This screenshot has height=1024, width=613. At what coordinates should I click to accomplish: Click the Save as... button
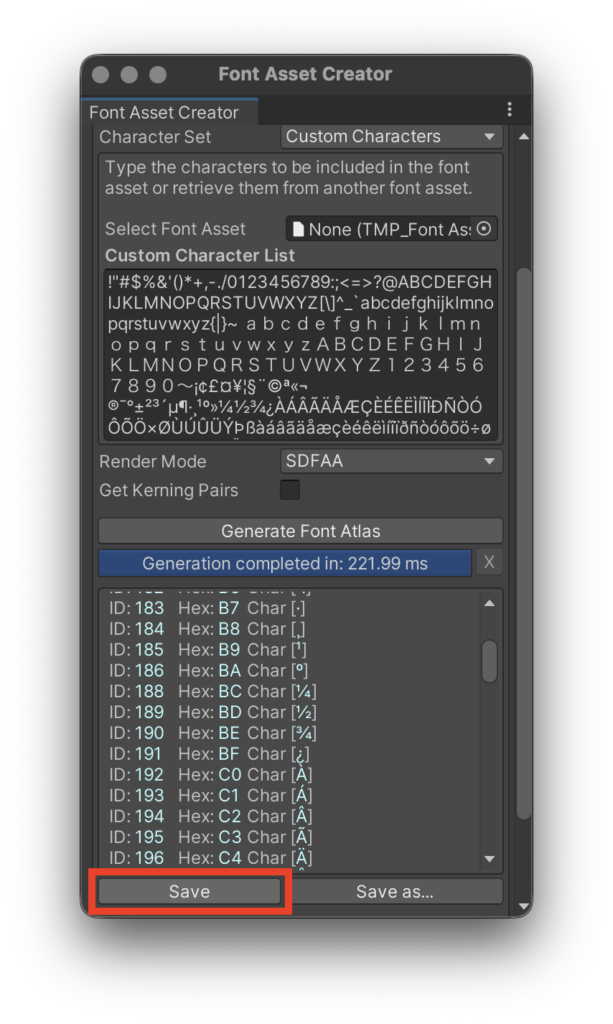[x=395, y=892]
